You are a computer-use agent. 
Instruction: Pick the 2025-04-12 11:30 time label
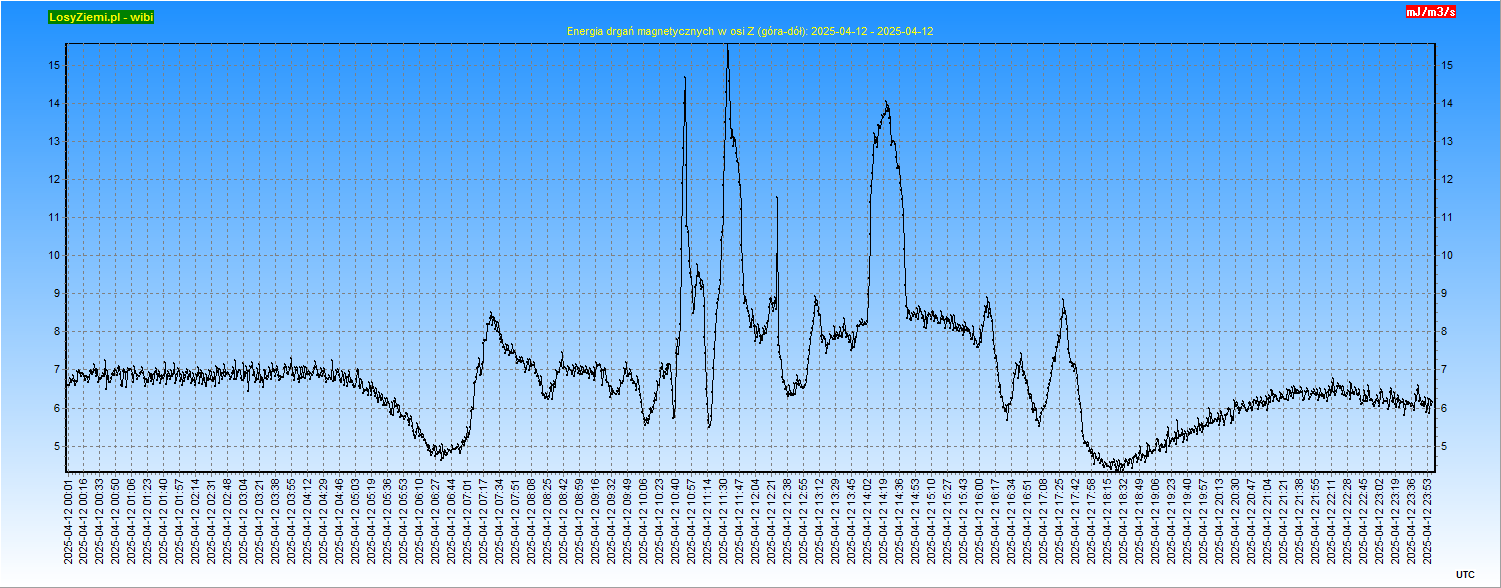click(x=723, y=520)
